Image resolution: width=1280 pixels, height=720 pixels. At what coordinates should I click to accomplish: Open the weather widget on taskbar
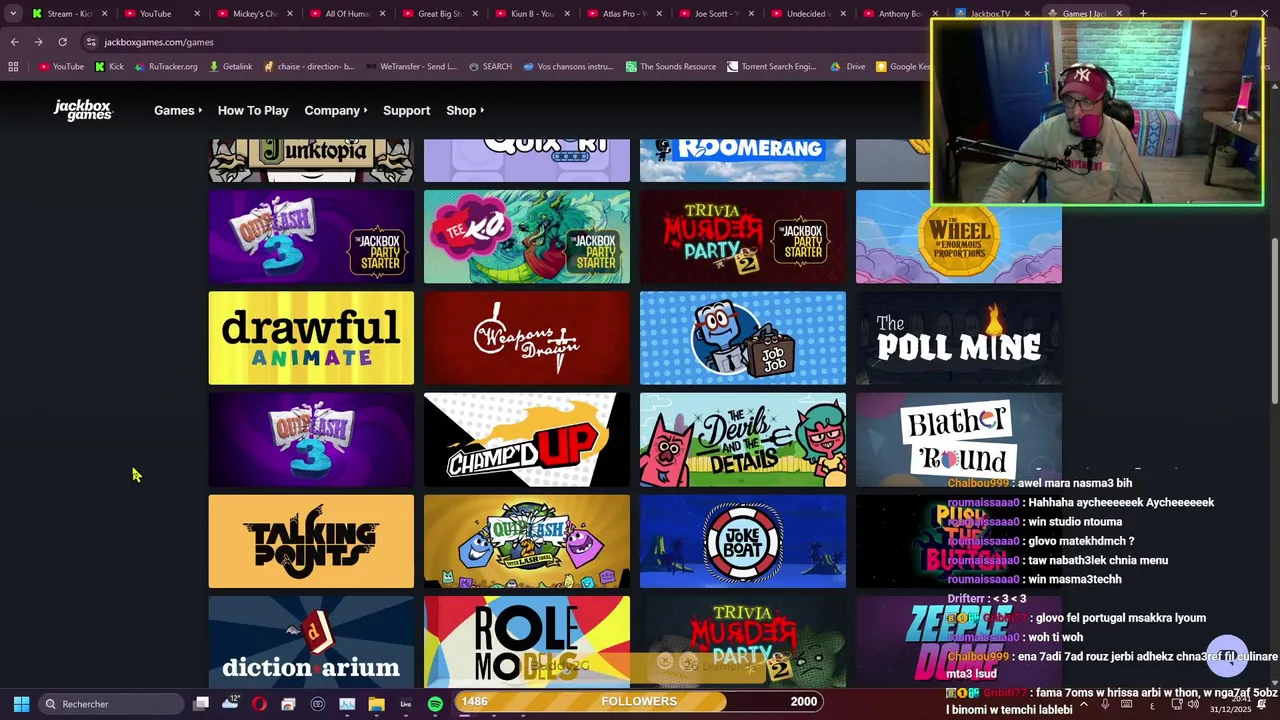pyautogui.click(x=230, y=704)
